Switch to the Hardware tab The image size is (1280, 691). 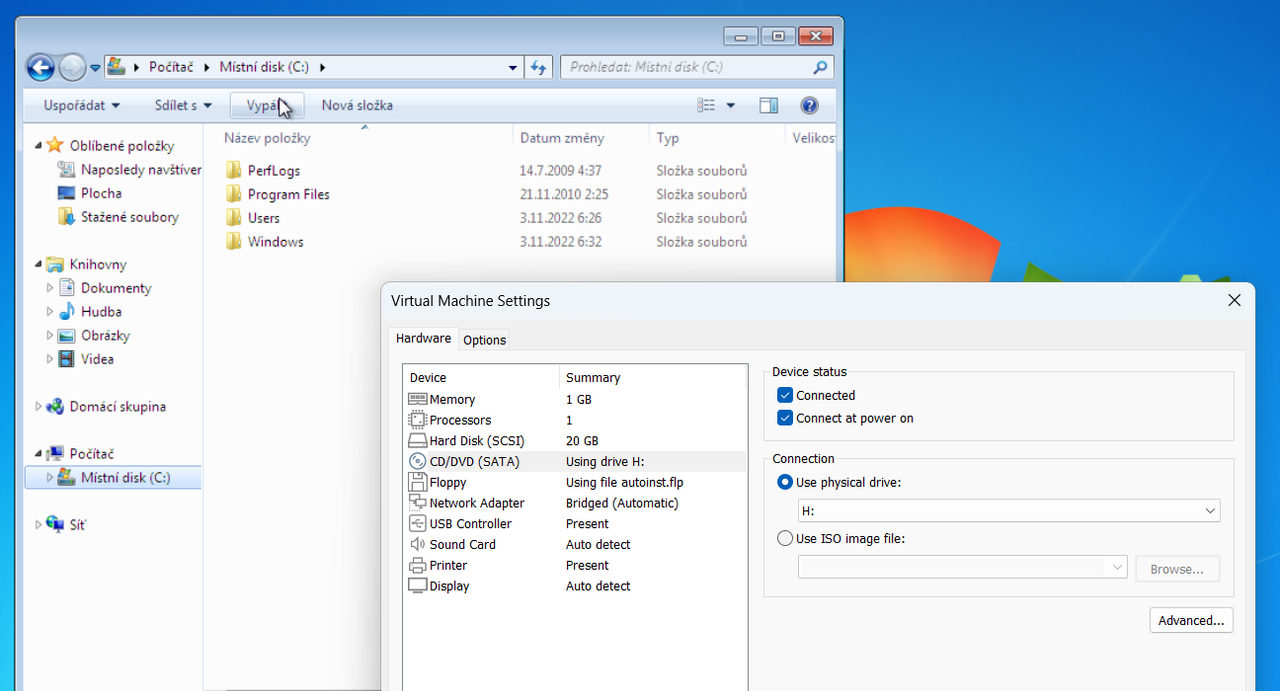tap(423, 339)
